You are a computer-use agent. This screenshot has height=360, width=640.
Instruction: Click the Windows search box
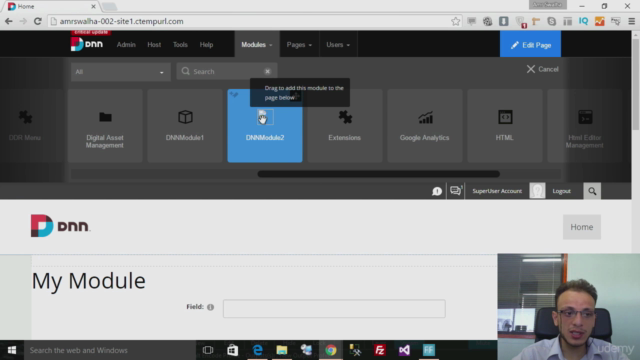(110, 350)
